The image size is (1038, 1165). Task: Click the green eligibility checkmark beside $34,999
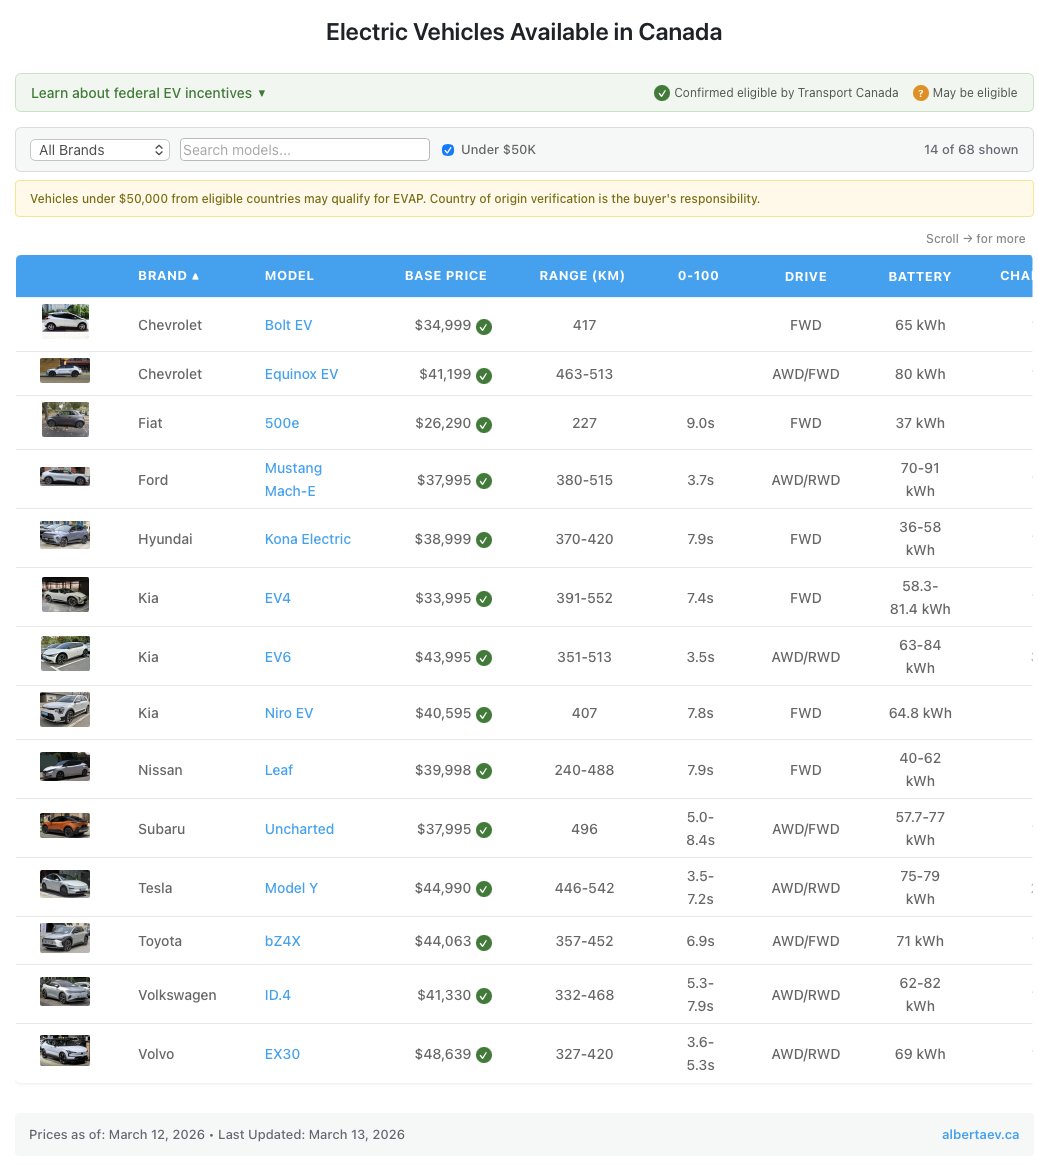point(484,326)
